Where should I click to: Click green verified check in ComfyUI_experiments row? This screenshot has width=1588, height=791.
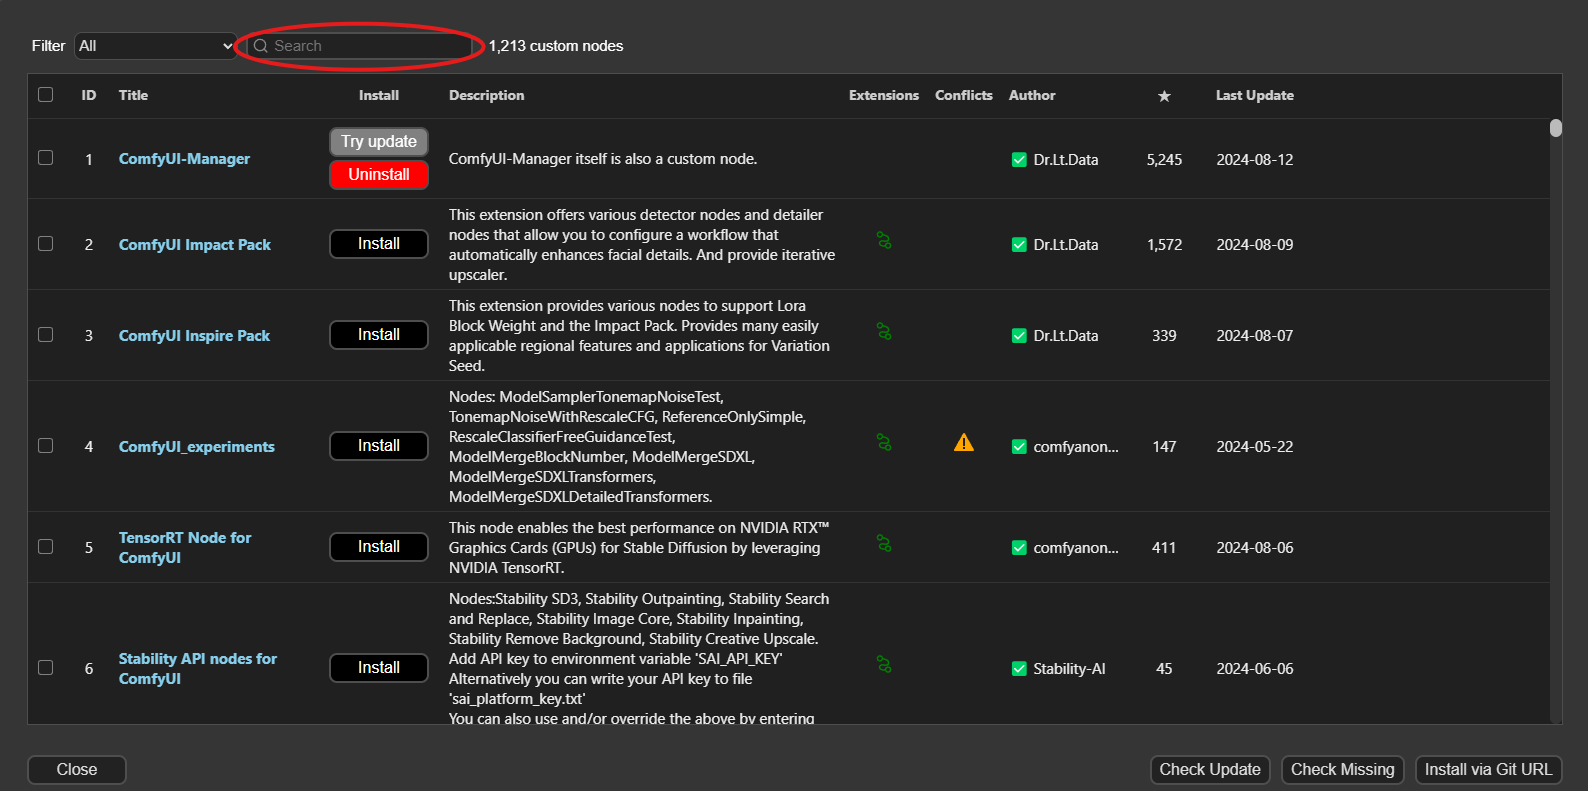point(1019,447)
